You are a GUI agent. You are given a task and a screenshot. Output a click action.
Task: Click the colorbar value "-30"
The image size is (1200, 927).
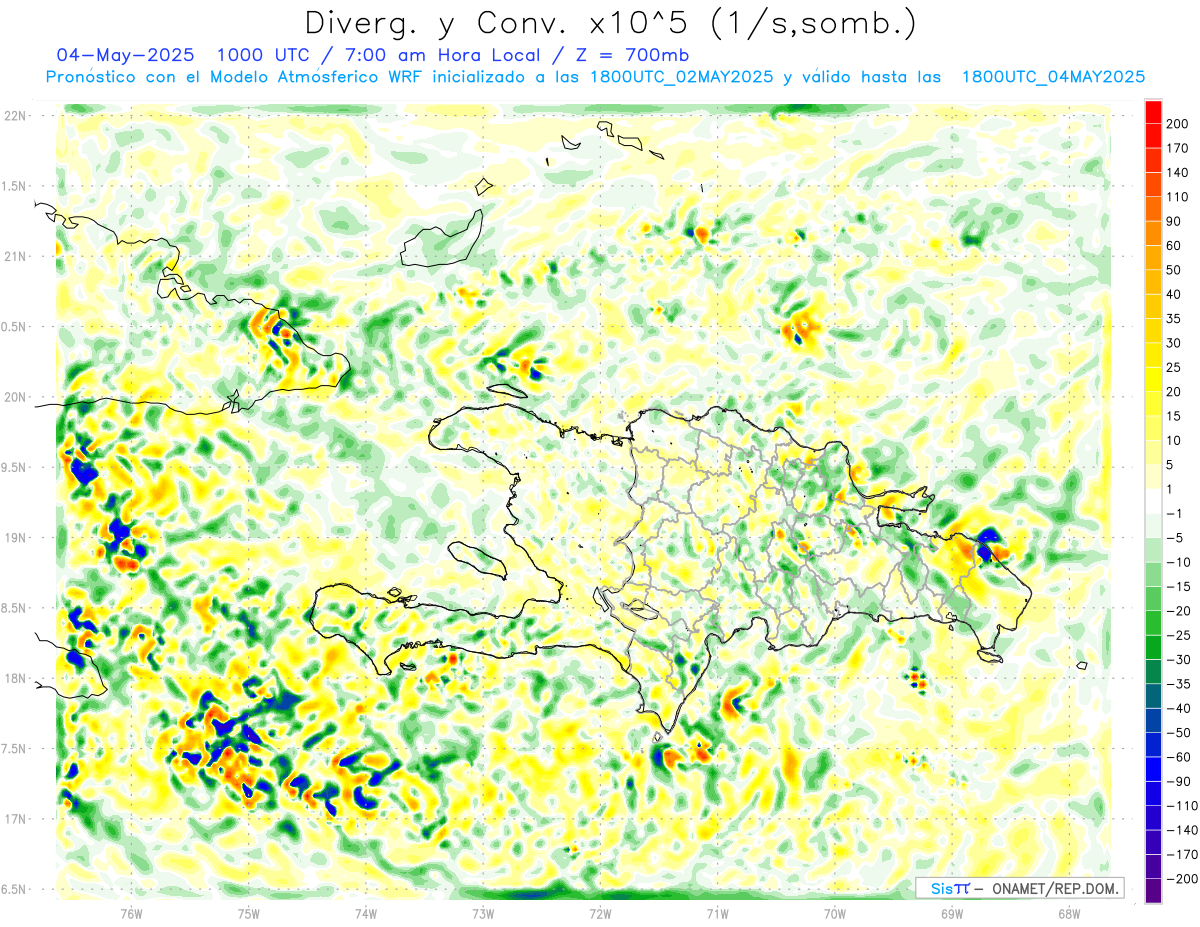click(1178, 659)
